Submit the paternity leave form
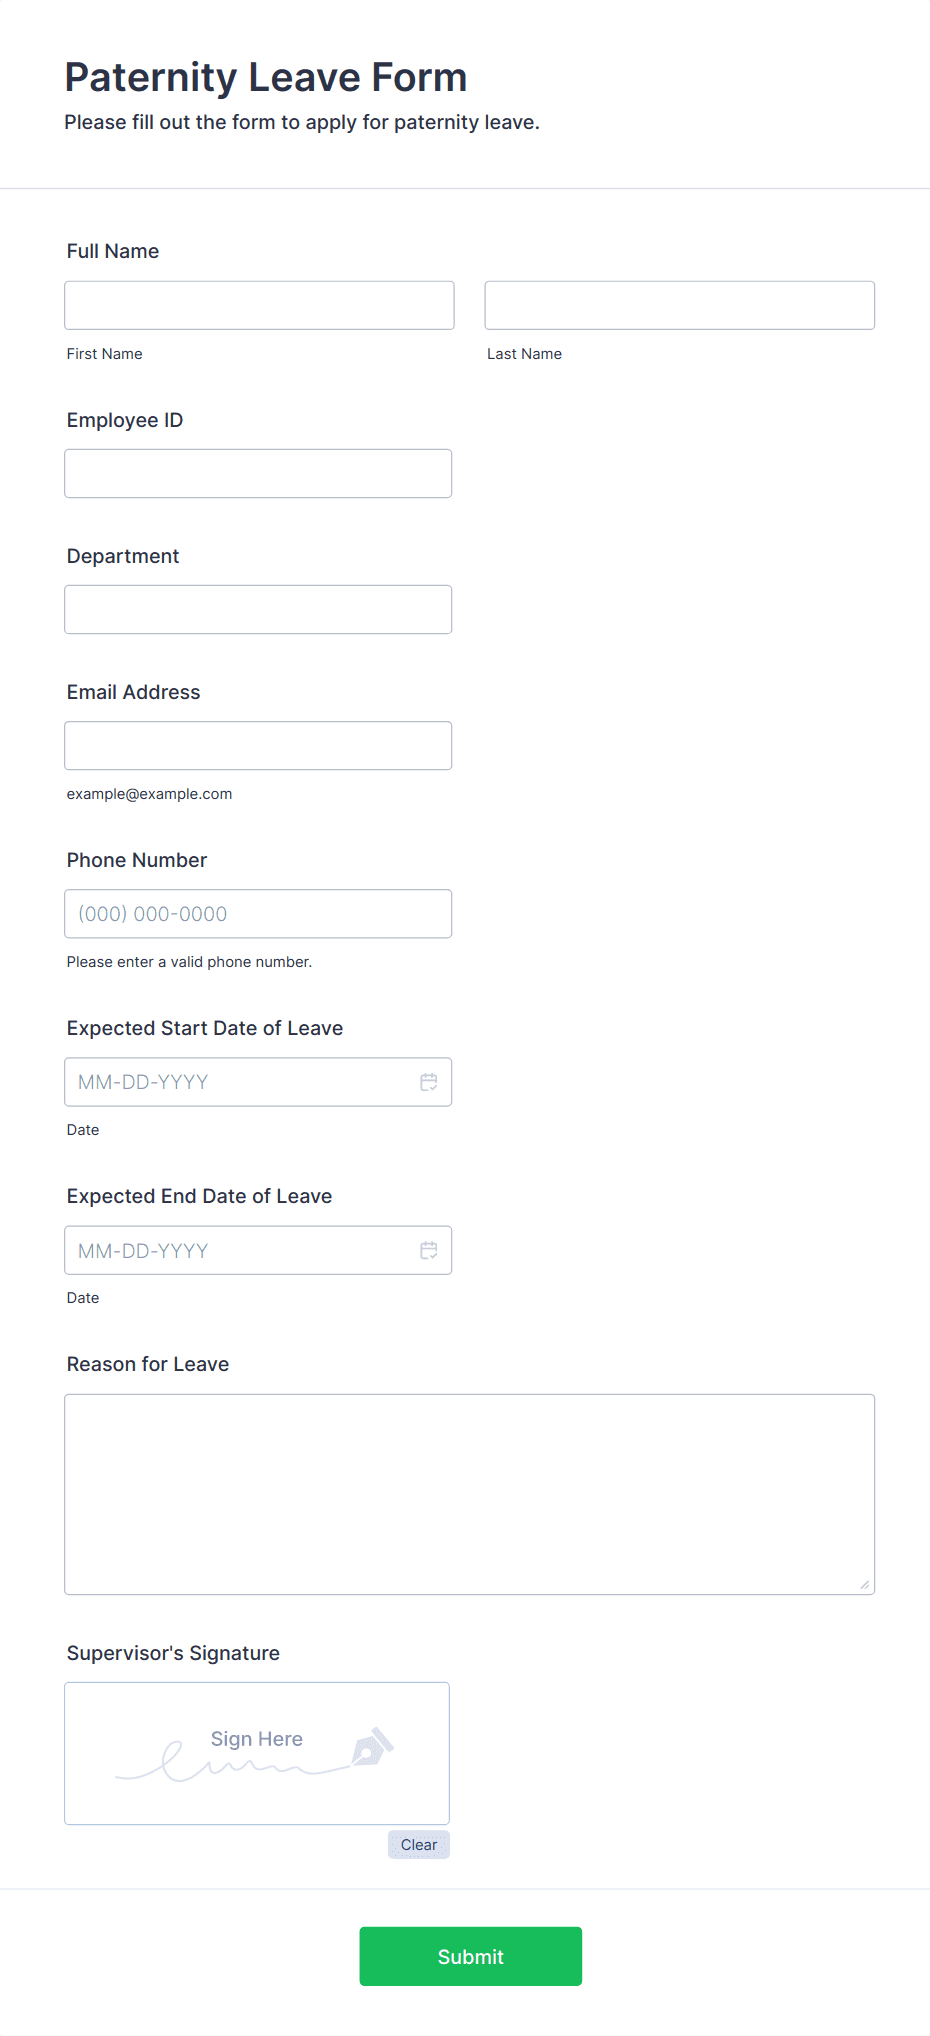The height and width of the screenshot is (2036, 930). pos(470,1956)
